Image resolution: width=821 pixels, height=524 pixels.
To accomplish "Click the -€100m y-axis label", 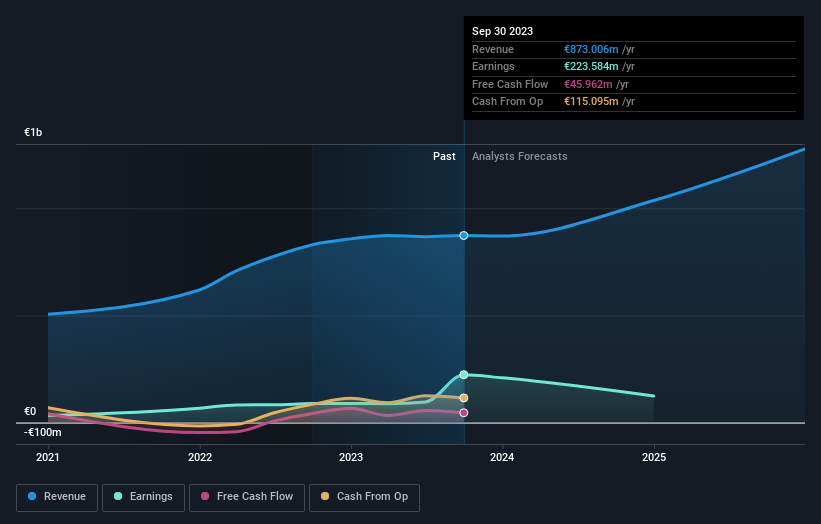I will point(42,432).
